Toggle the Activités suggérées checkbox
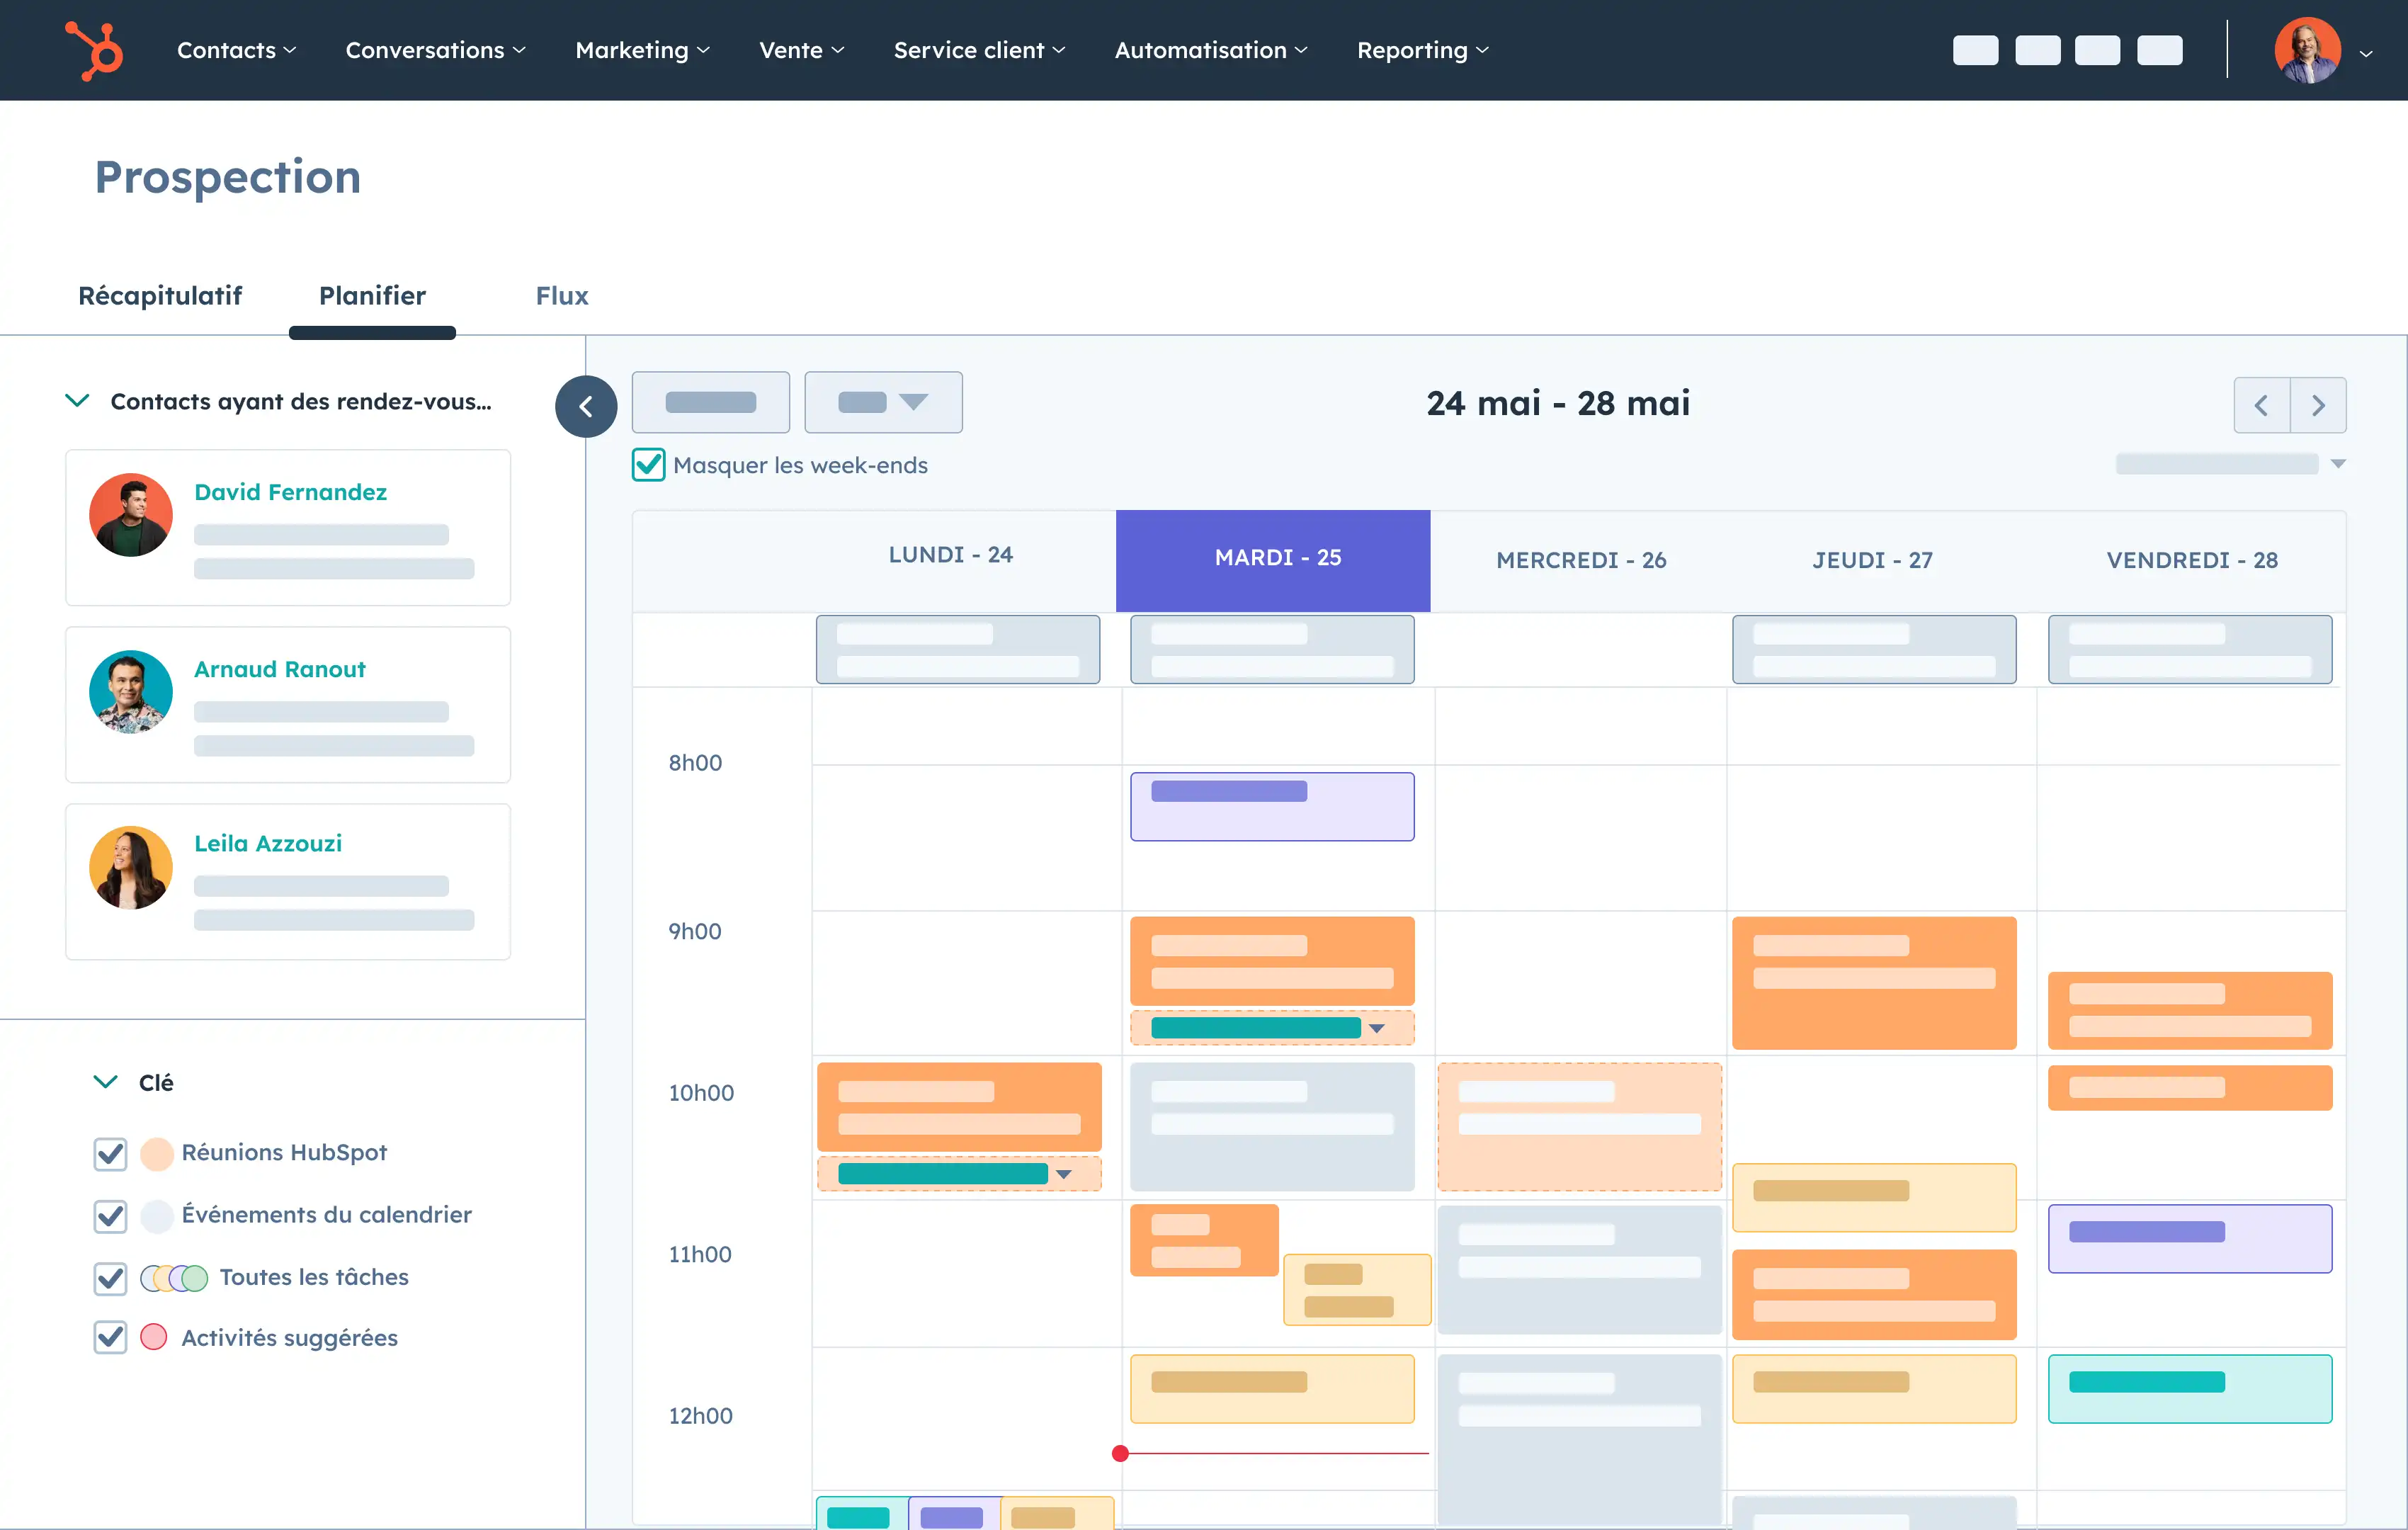This screenshot has width=2408, height=1530. pyautogui.click(x=110, y=1337)
